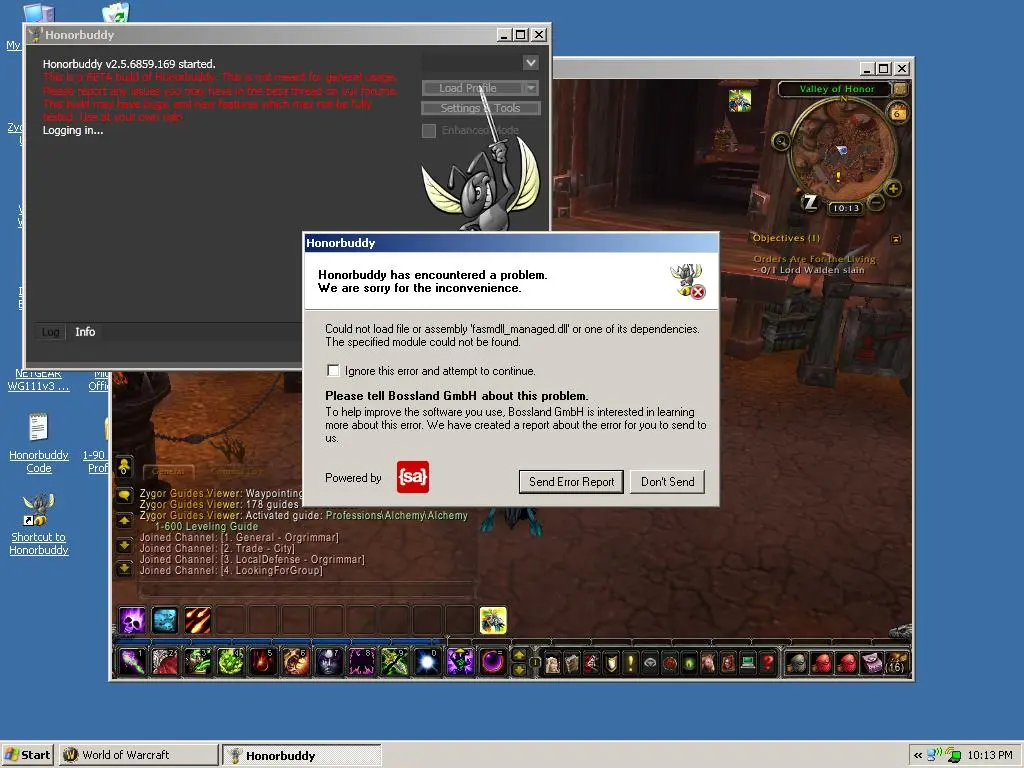Open the calendar icon showing 6
The height and width of the screenshot is (768, 1024).
point(897,113)
